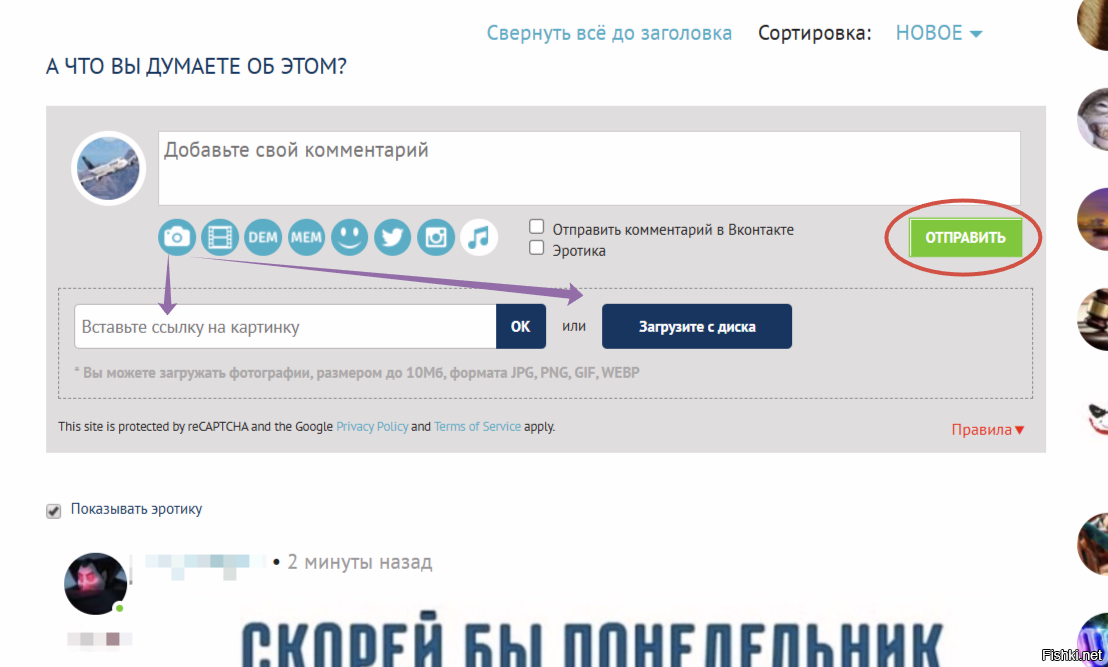
Task: Uncheck 'Показывать эротику' checkbox
Action: click(54, 511)
